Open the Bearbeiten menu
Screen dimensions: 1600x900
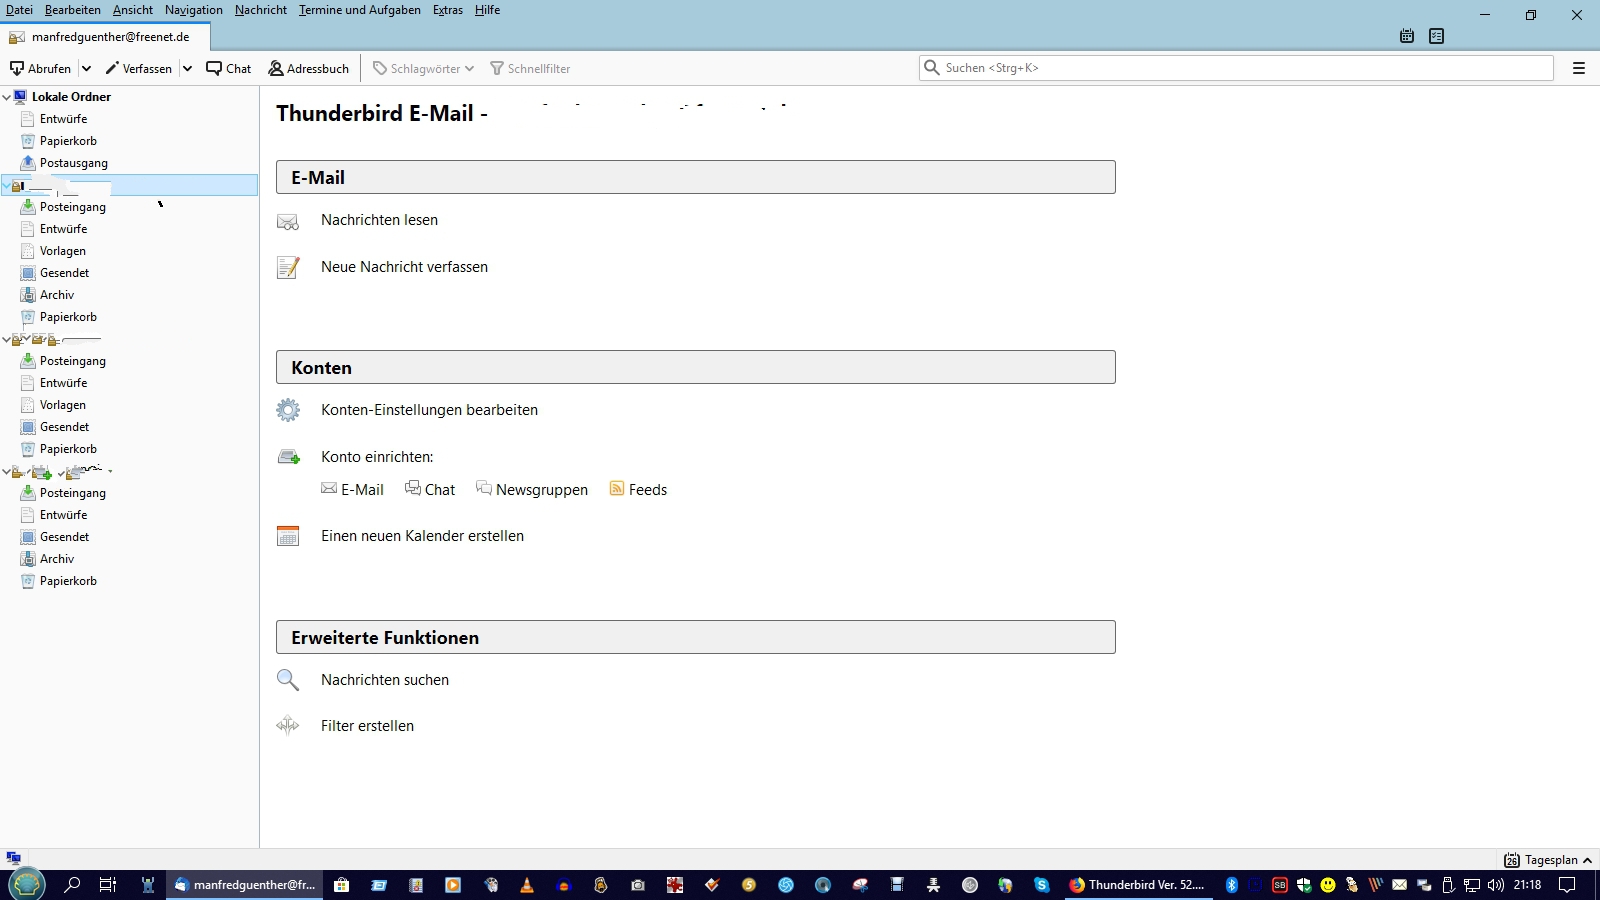click(x=73, y=10)
